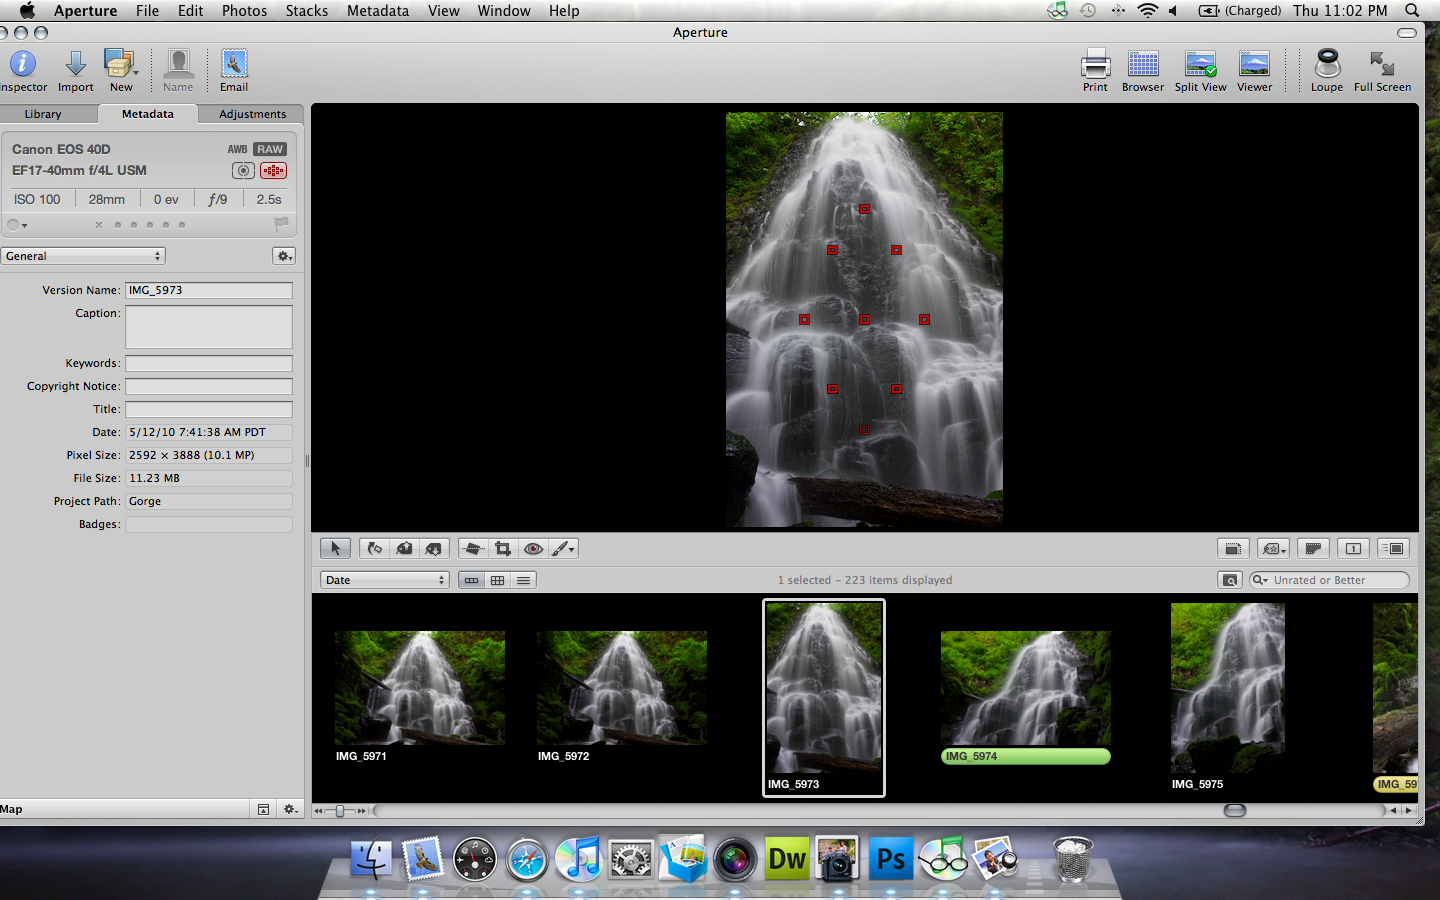
Task: Open Photoshop from the Dock
Action: (890, 858)
